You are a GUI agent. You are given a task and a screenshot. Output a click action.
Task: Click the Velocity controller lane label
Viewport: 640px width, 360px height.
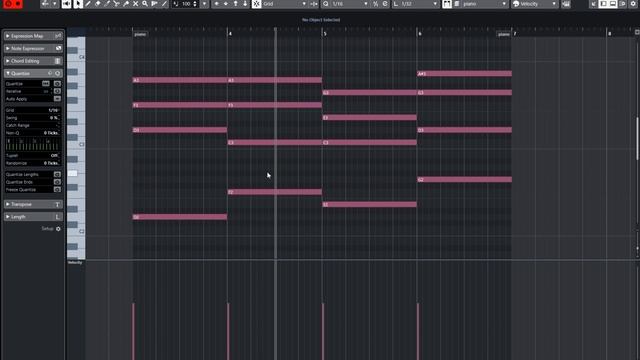click(75, 262)
